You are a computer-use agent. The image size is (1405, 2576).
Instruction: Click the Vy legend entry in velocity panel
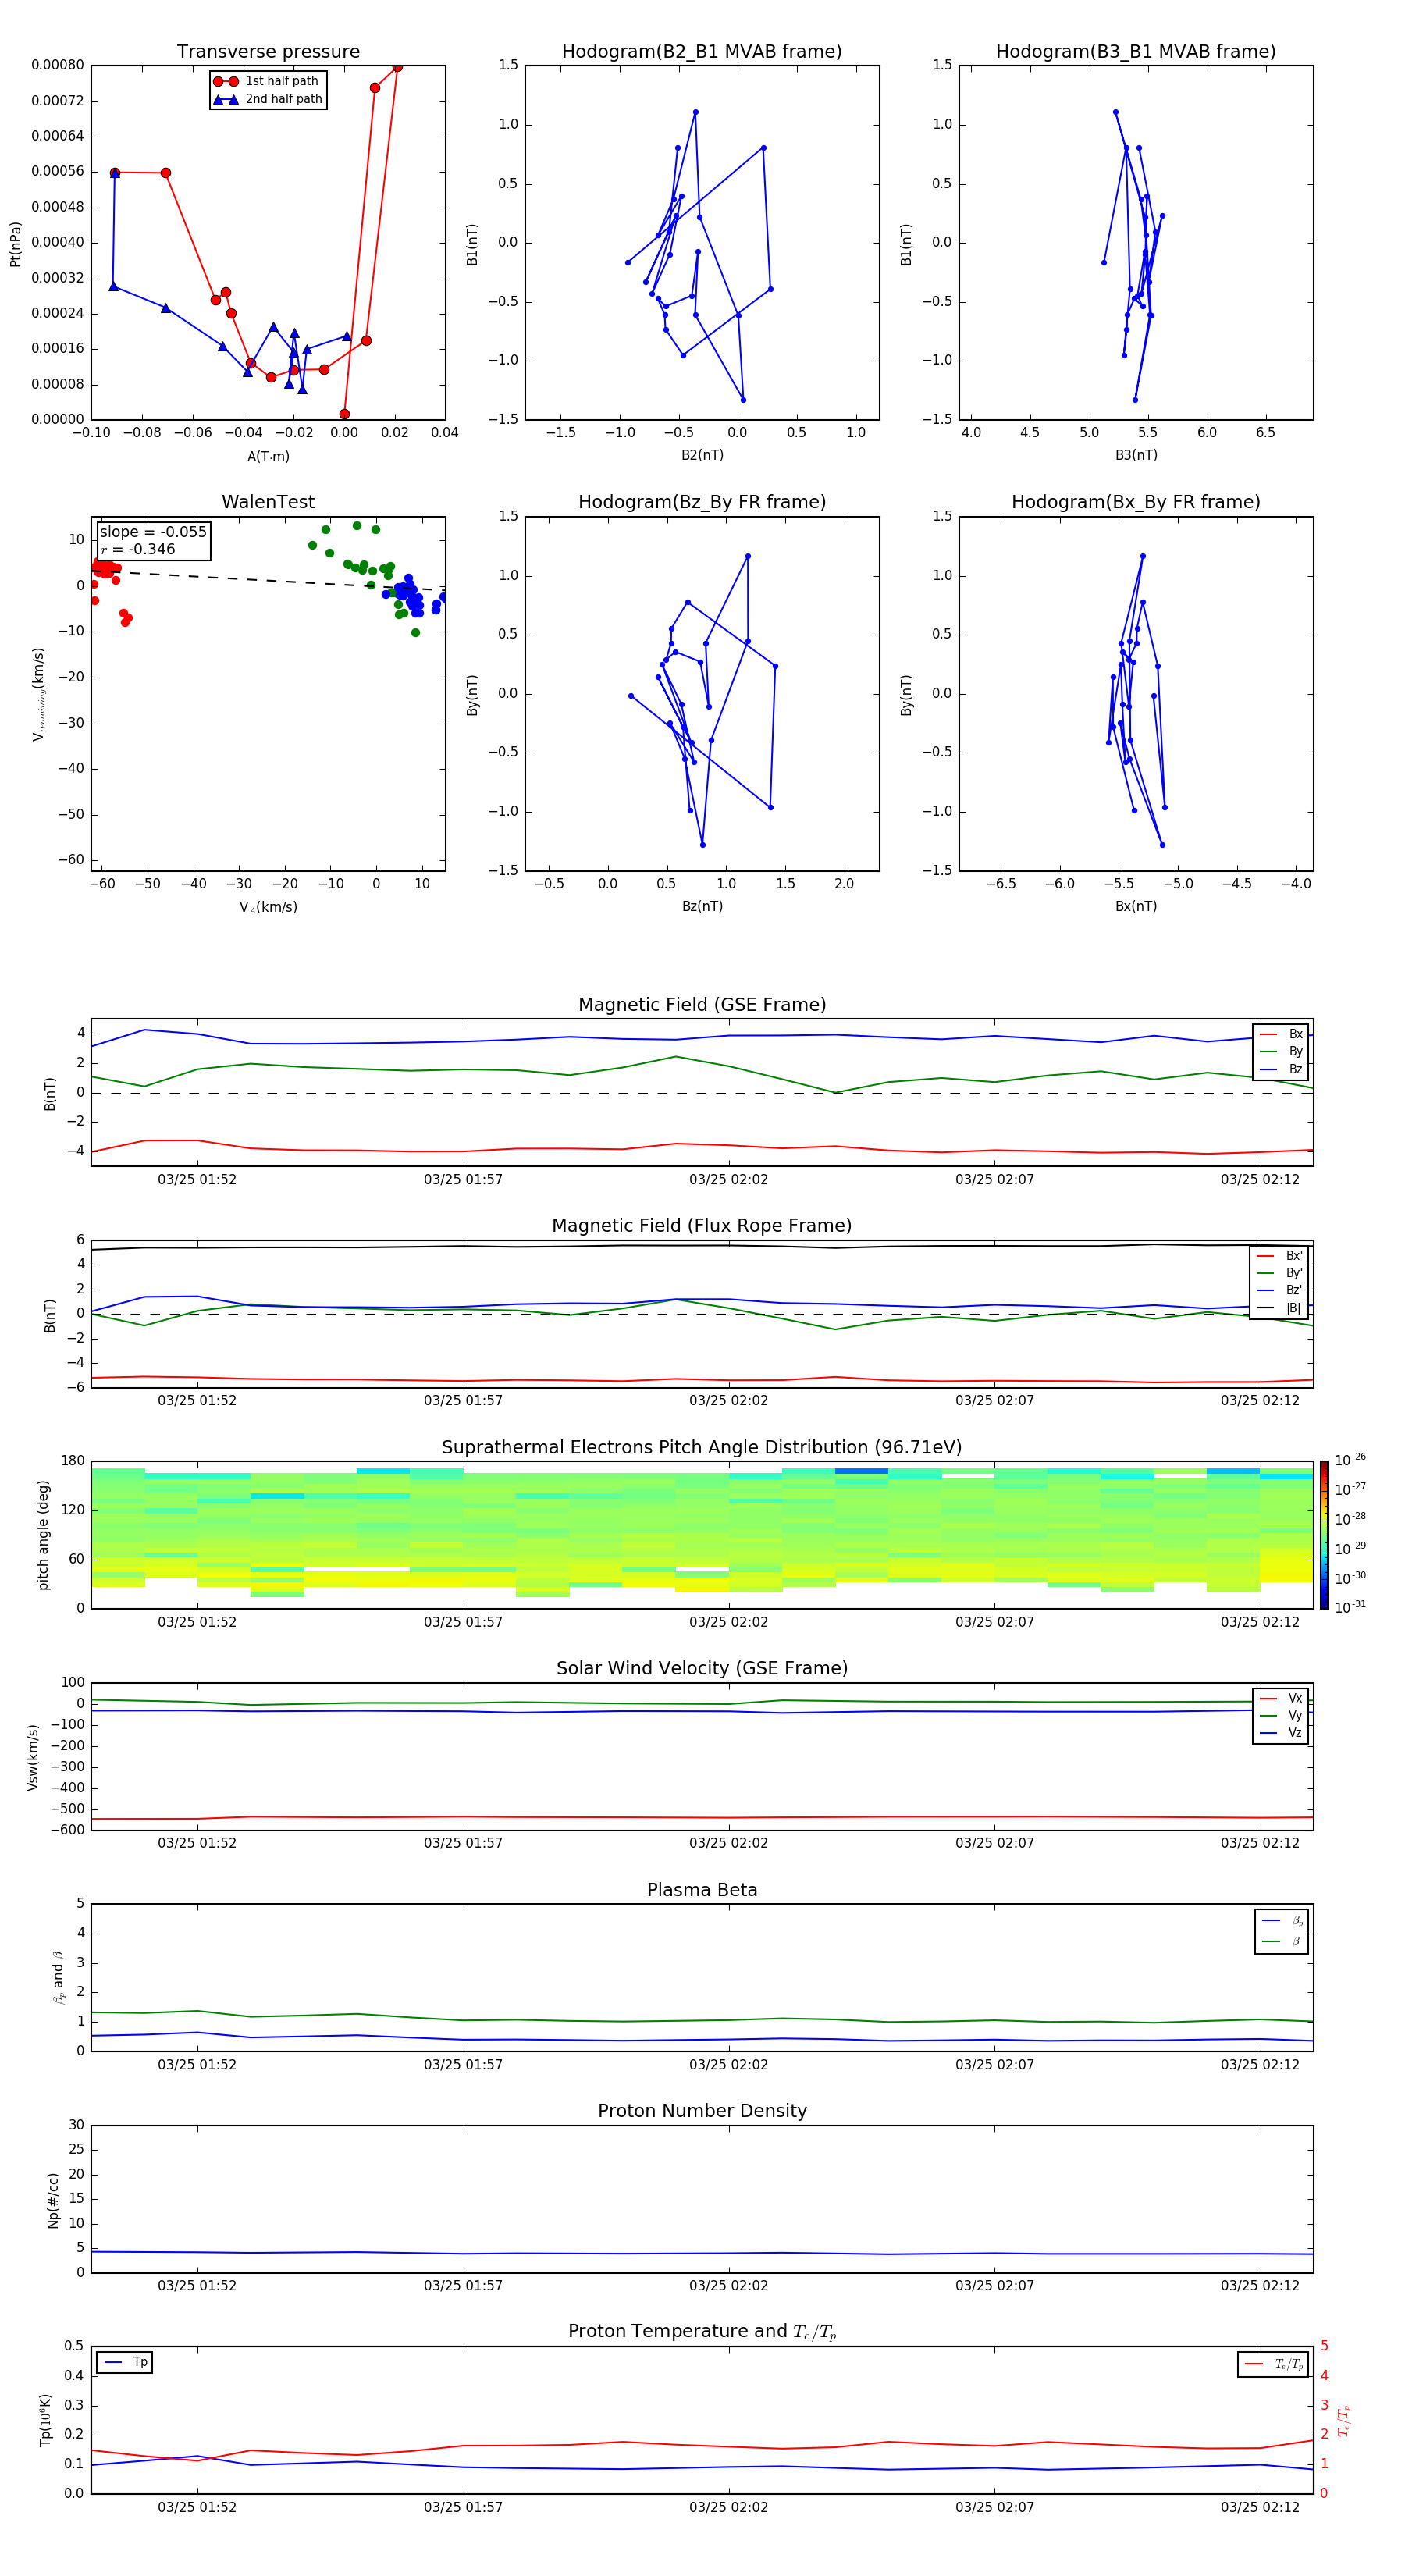click(x=1282, y=1715)
